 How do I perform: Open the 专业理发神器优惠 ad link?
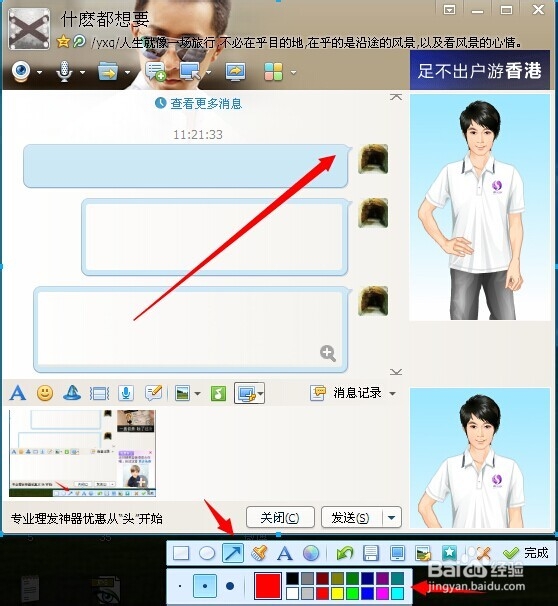(x=87, y=518)
